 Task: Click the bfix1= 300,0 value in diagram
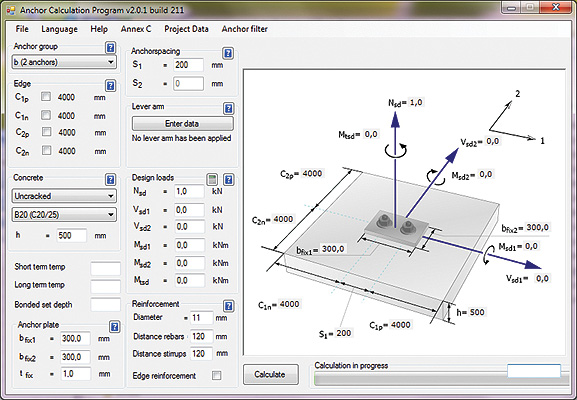coord(333,249)
